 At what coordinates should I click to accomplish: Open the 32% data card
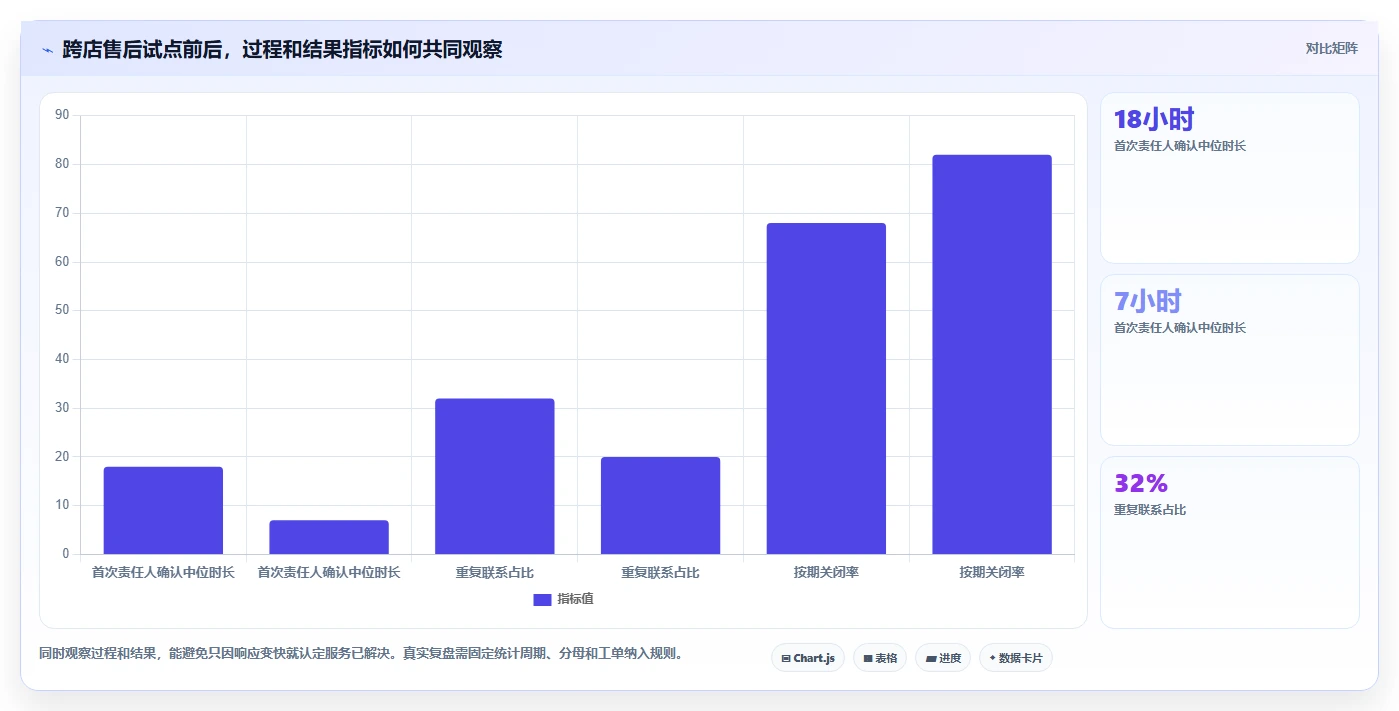[1230, 542]
